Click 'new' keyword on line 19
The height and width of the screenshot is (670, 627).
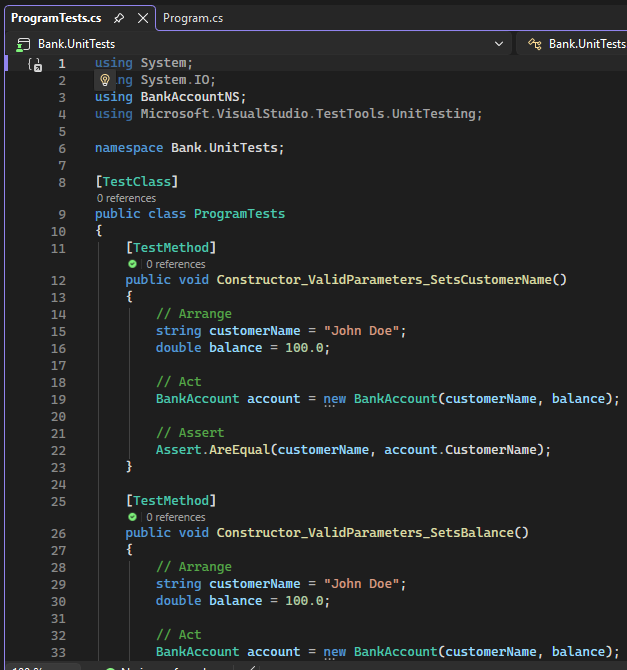pos(335,399)
